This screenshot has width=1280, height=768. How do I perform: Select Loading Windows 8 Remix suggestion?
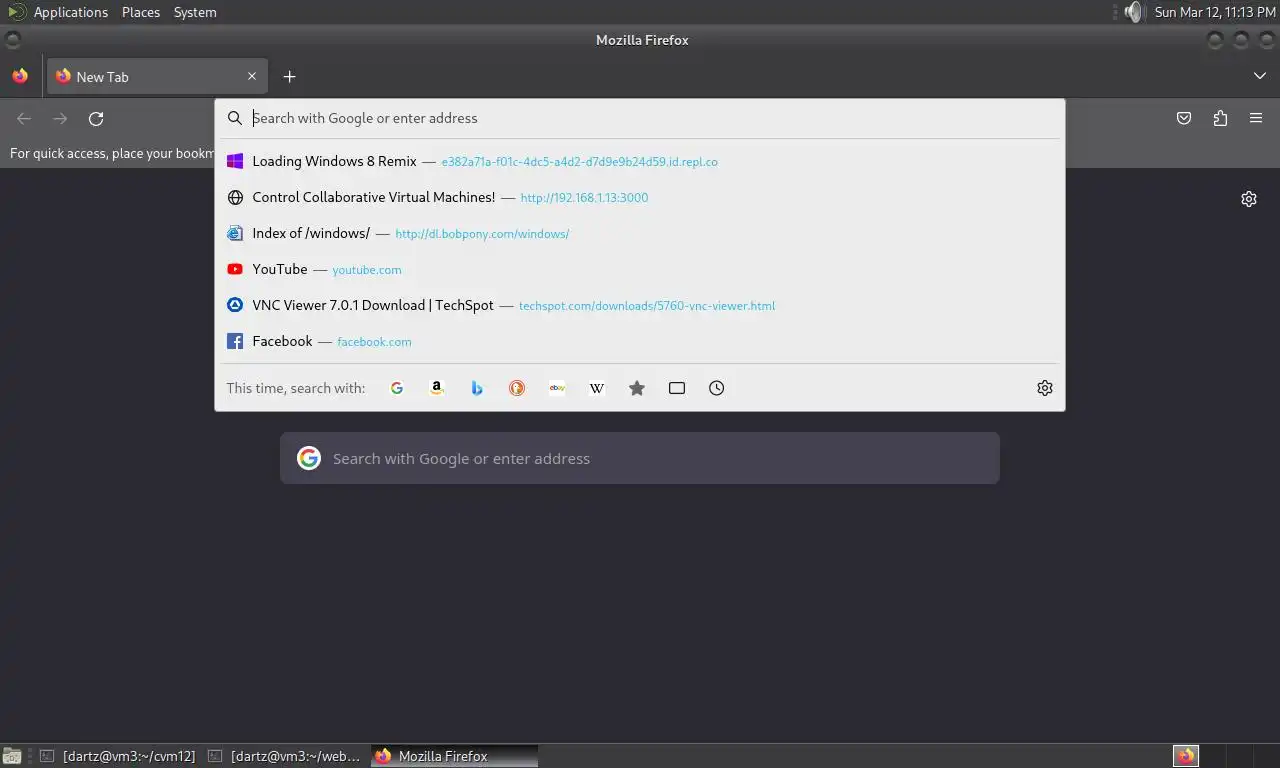click(x=640, y=161)
